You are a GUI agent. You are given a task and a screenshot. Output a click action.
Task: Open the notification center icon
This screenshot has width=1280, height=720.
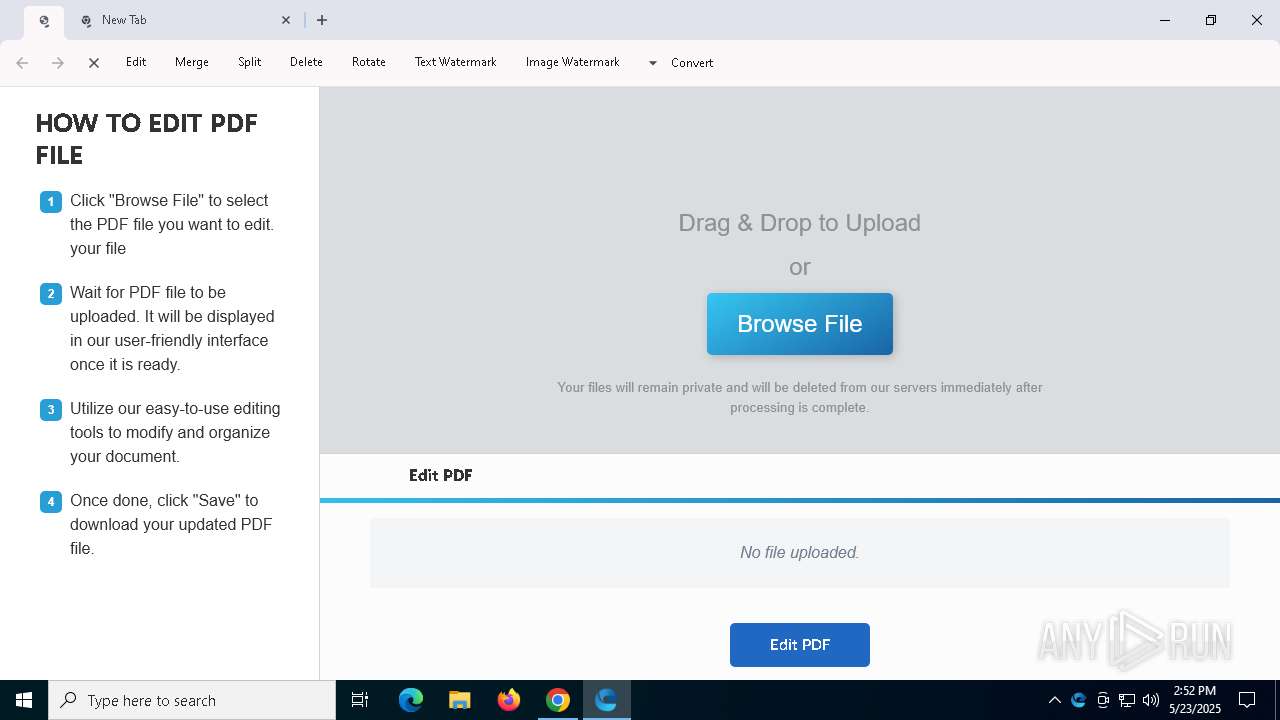point(1247,700)
